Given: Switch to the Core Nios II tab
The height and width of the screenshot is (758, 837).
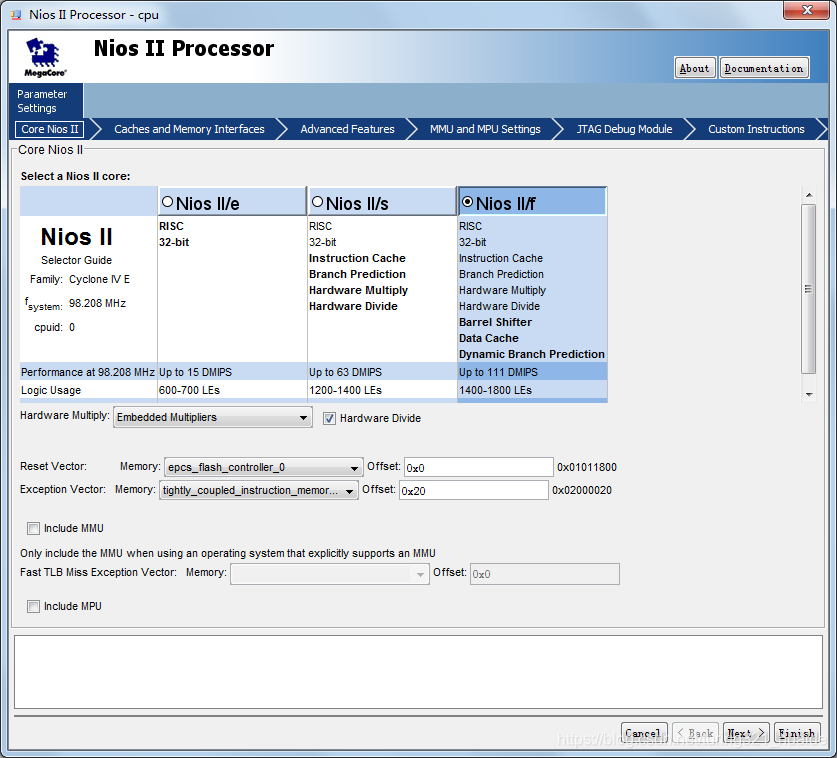Looking at the screenshot, I should pyautogui.click(x=50, y=129).
